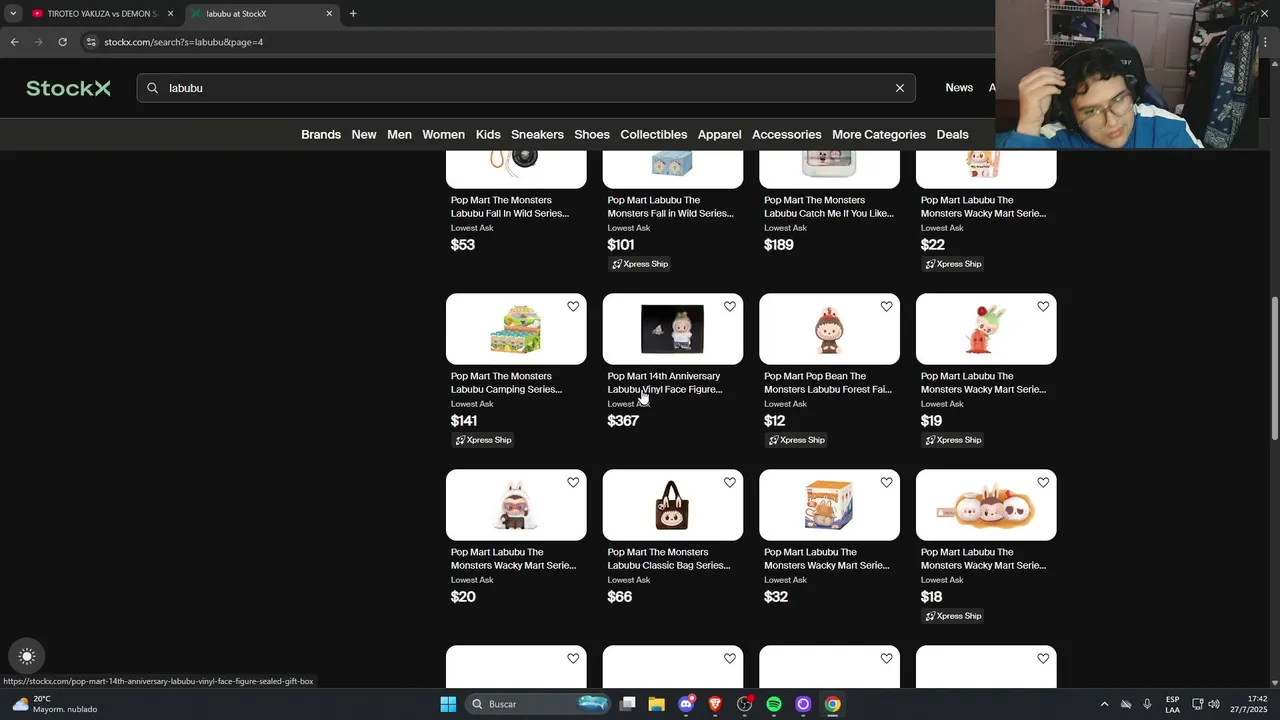Favorite the $18 Wacky Mart Series item

point(1043,483)
